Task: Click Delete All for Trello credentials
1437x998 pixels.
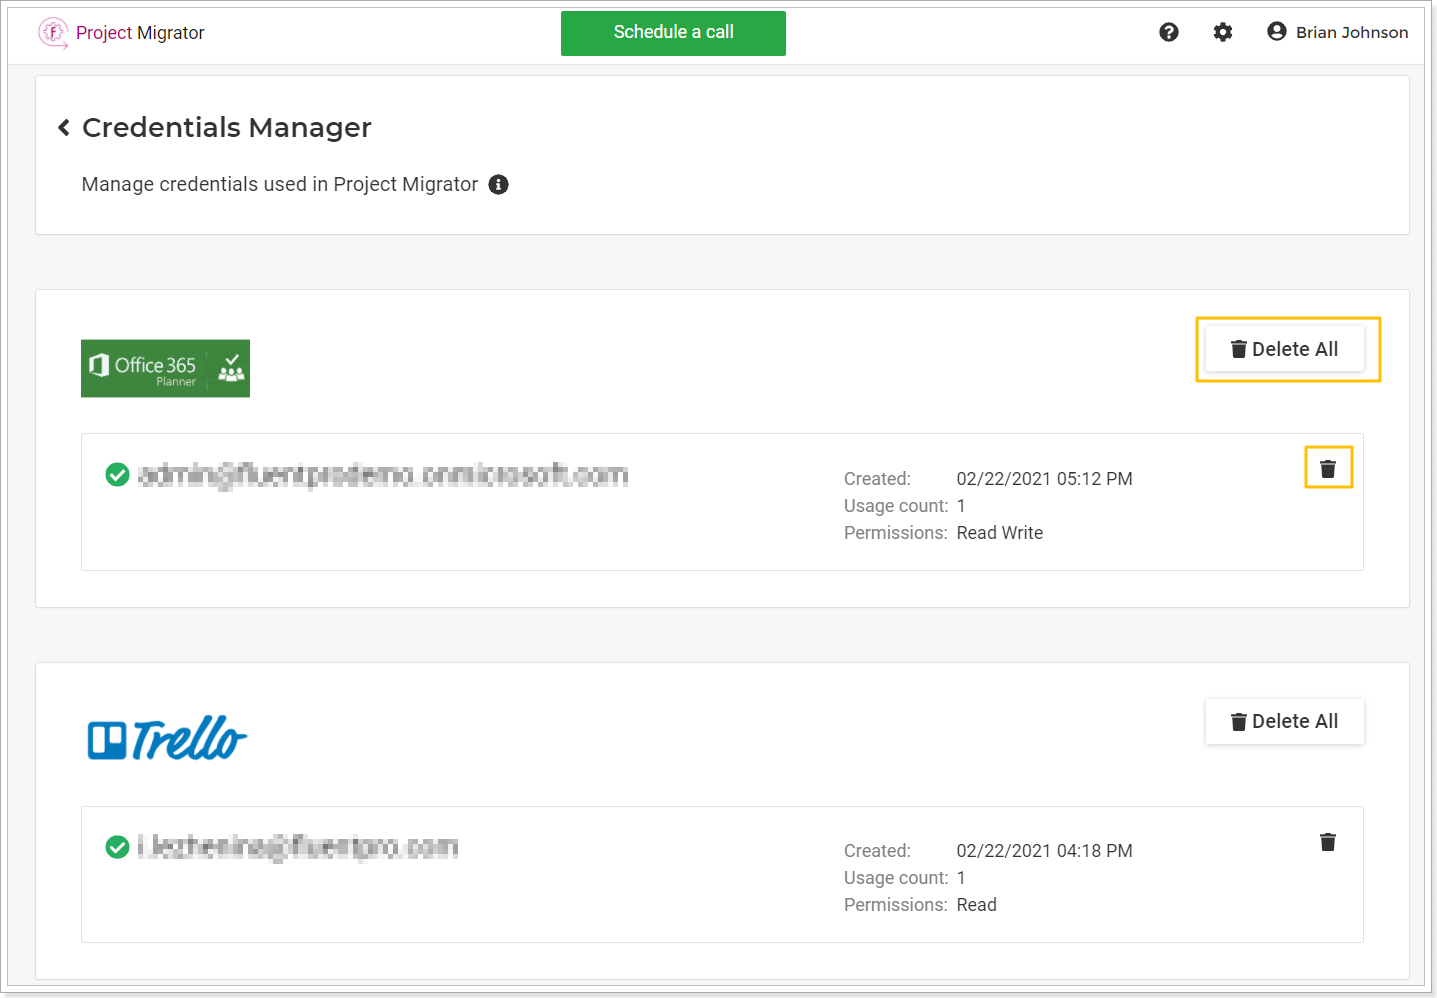Action: [x=1285, y=721]
